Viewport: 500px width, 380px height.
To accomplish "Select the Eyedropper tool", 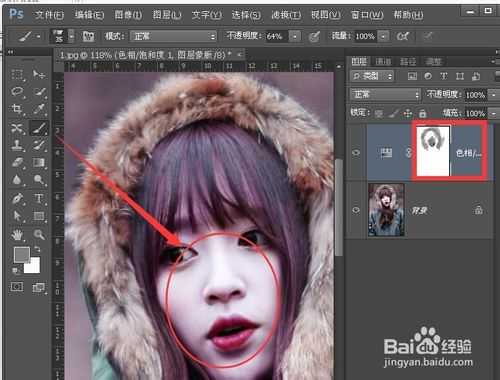I will pyautogui.click(x=39, y=109).
